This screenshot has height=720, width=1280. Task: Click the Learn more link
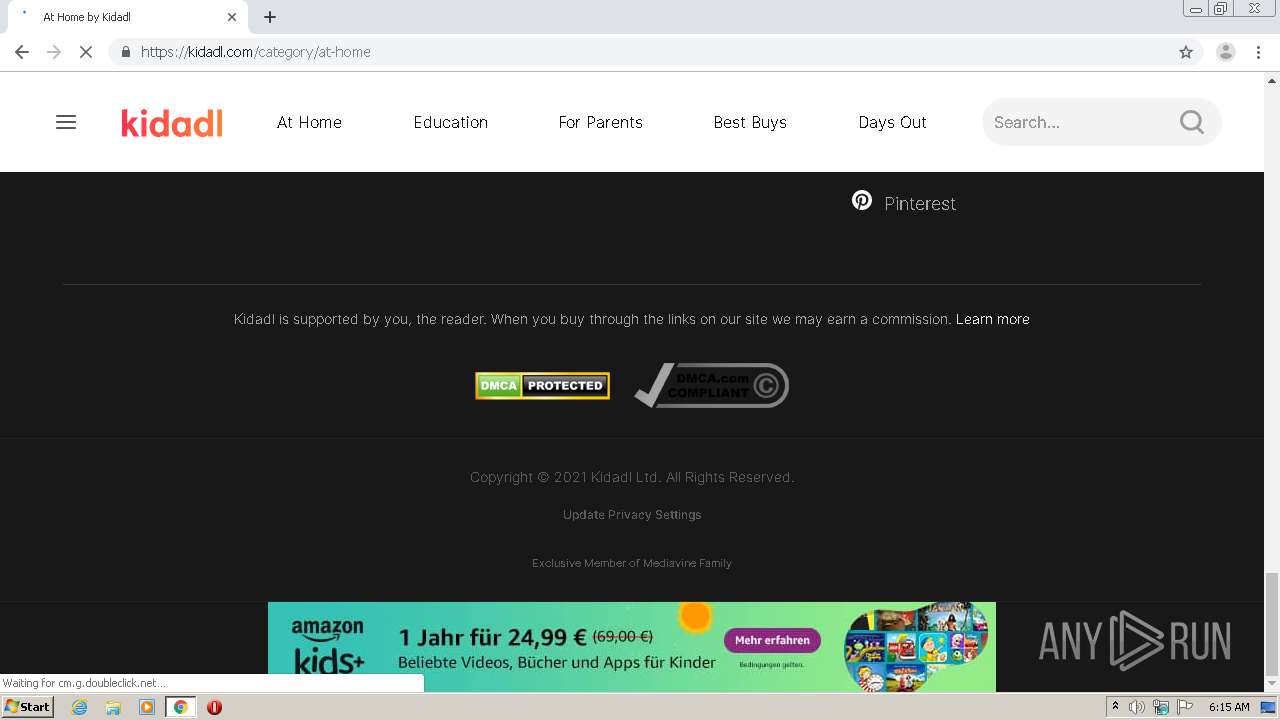[992, 319]
